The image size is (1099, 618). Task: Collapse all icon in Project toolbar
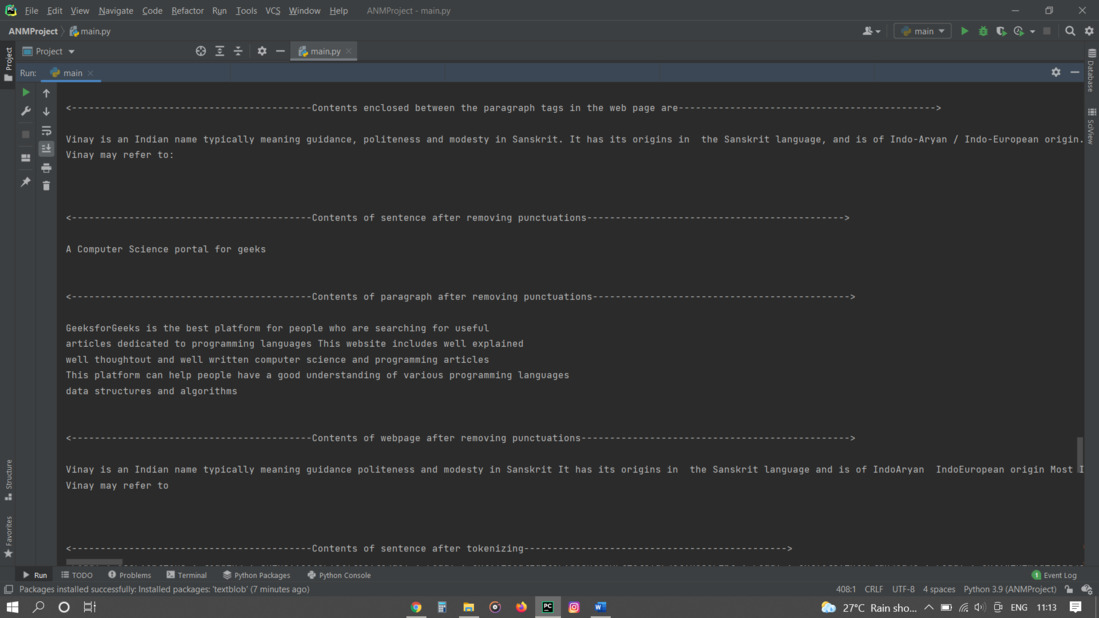click(238, 51)
